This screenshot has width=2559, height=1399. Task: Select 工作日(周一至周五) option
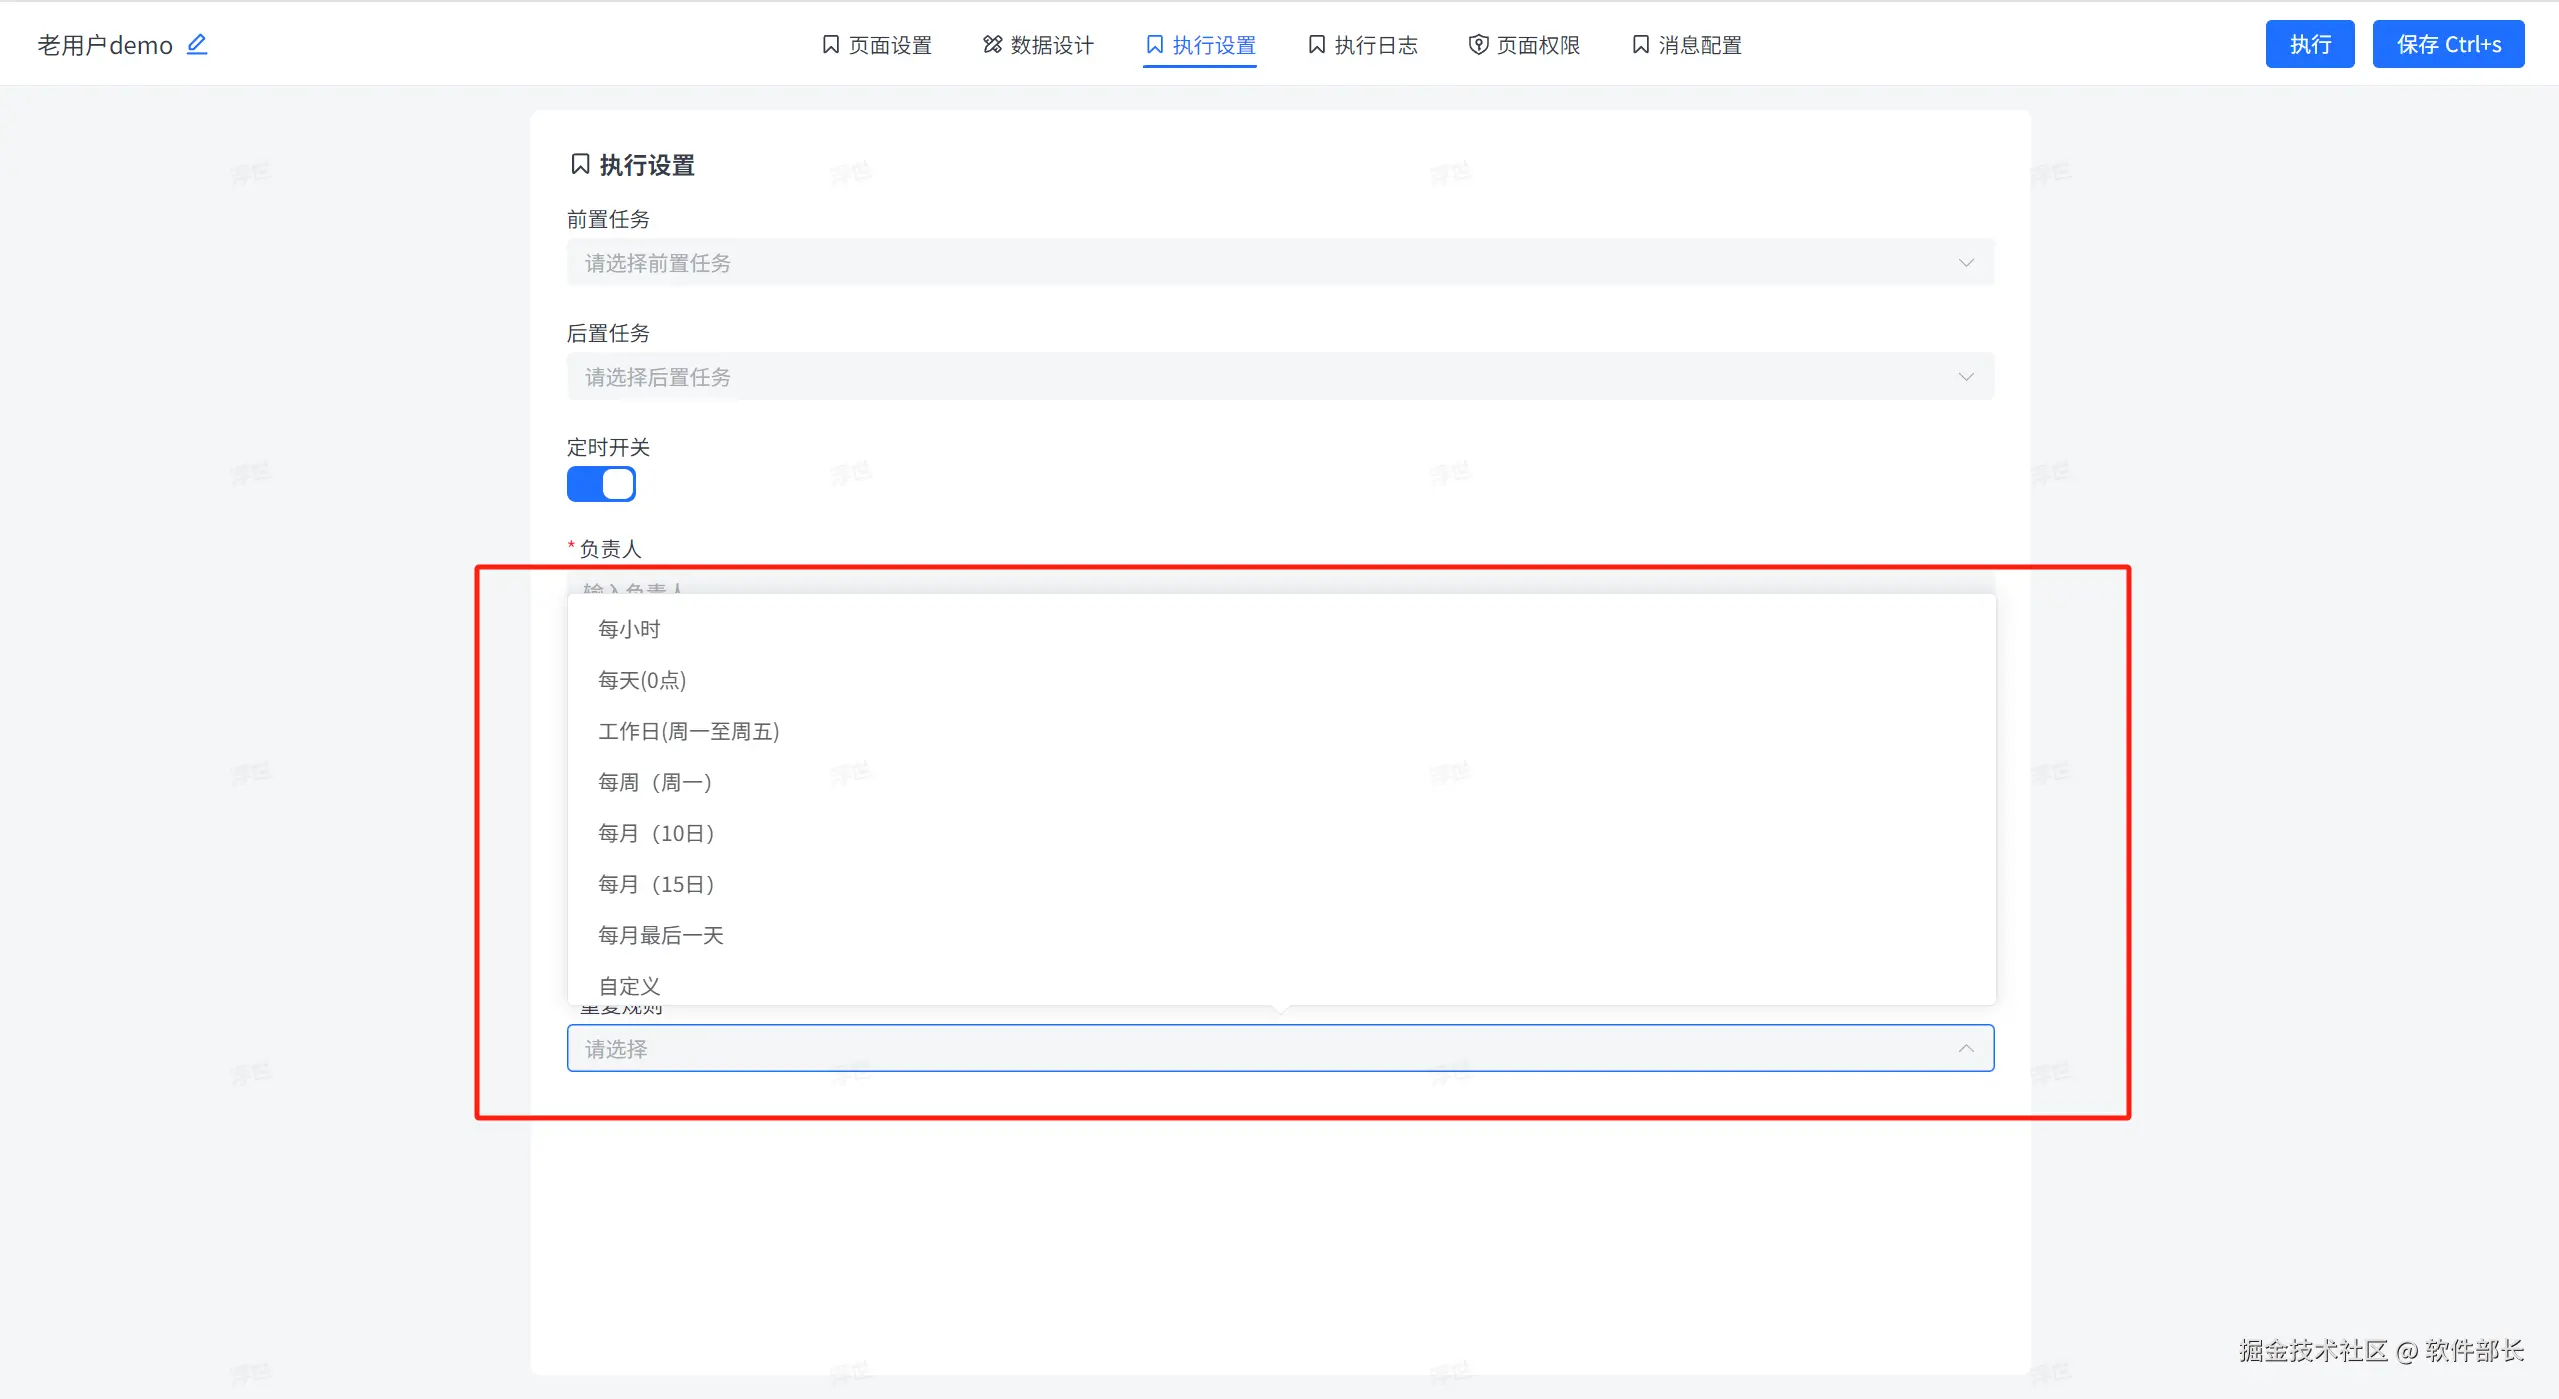pyautogui.click(x=688, y=731)
